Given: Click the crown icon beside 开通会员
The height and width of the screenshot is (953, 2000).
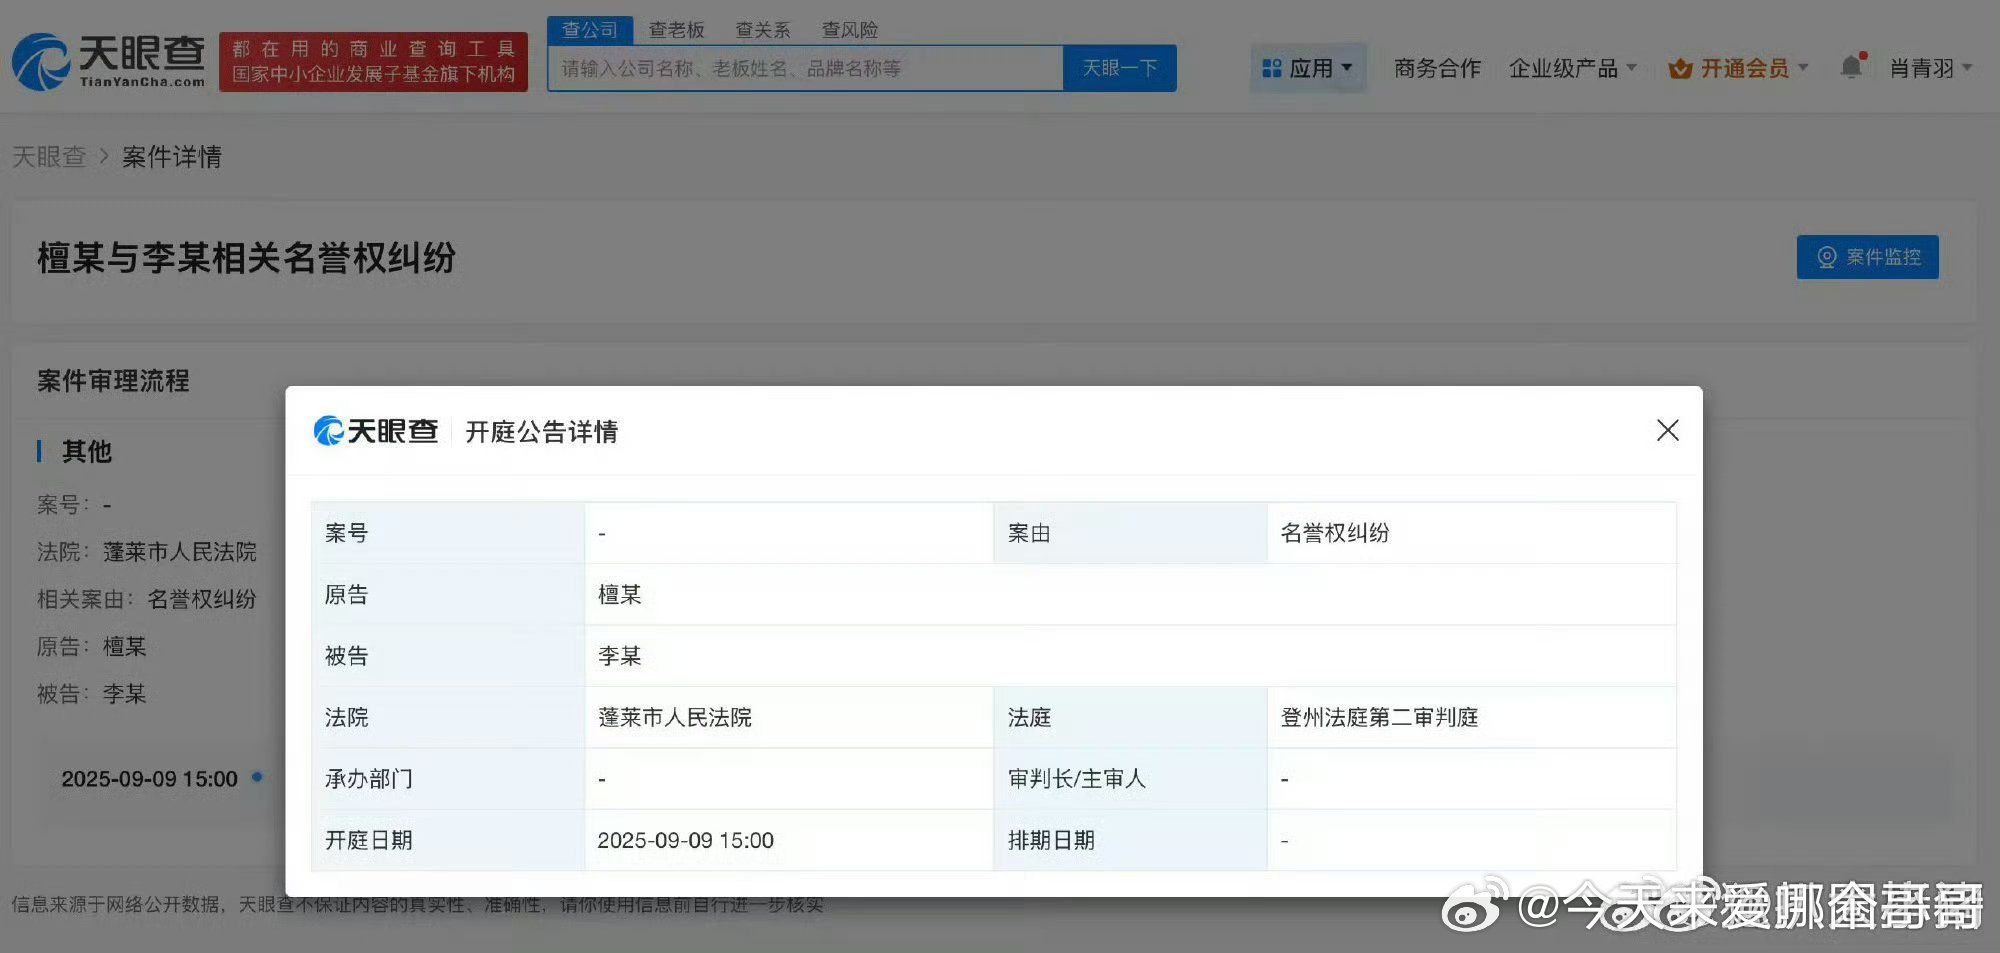Looking at the screenshot, I should (1680, 69).
